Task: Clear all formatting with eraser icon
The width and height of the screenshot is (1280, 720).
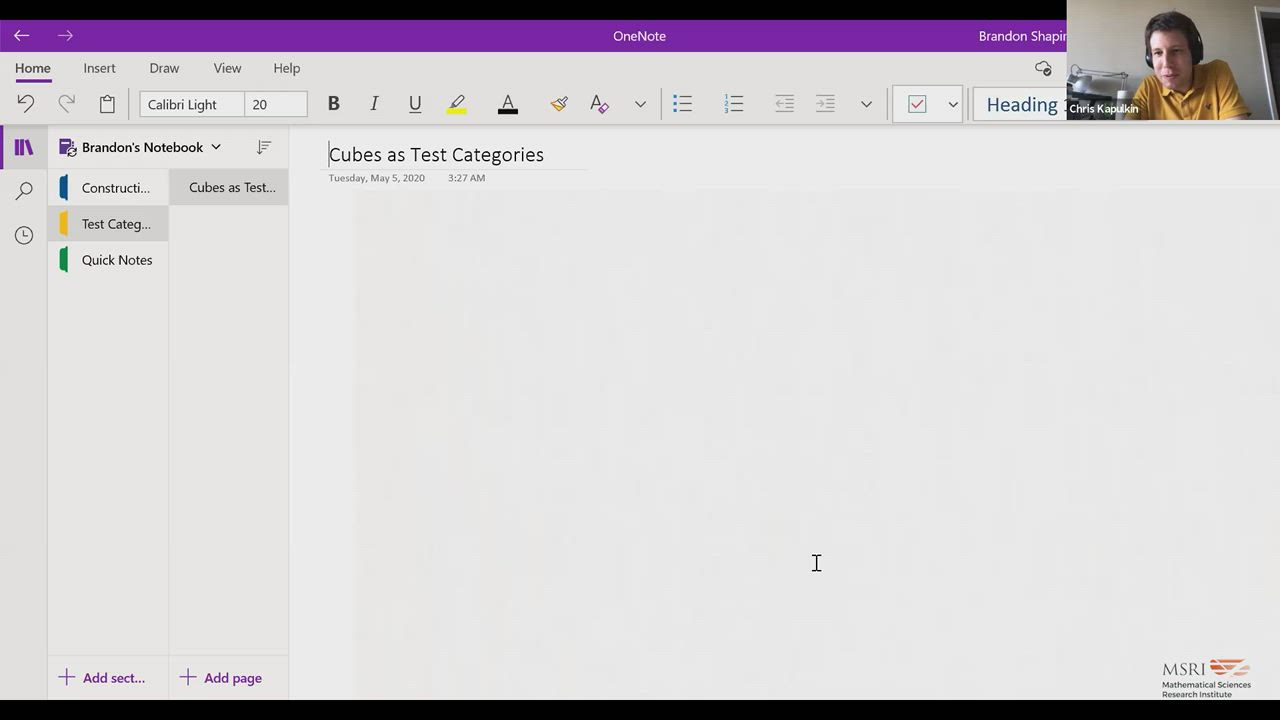Action: [599, 104]
